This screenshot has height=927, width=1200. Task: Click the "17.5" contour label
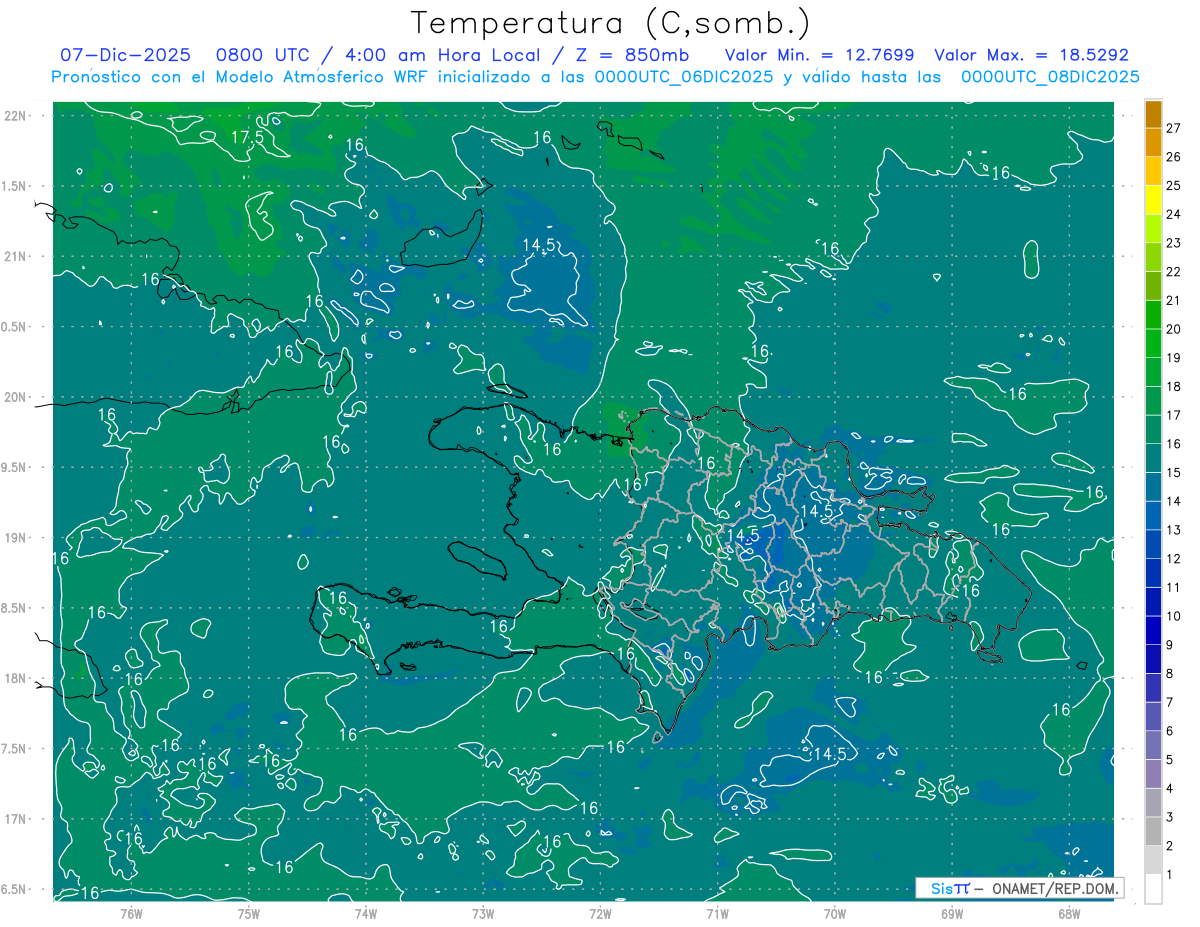tap(247, 137)
